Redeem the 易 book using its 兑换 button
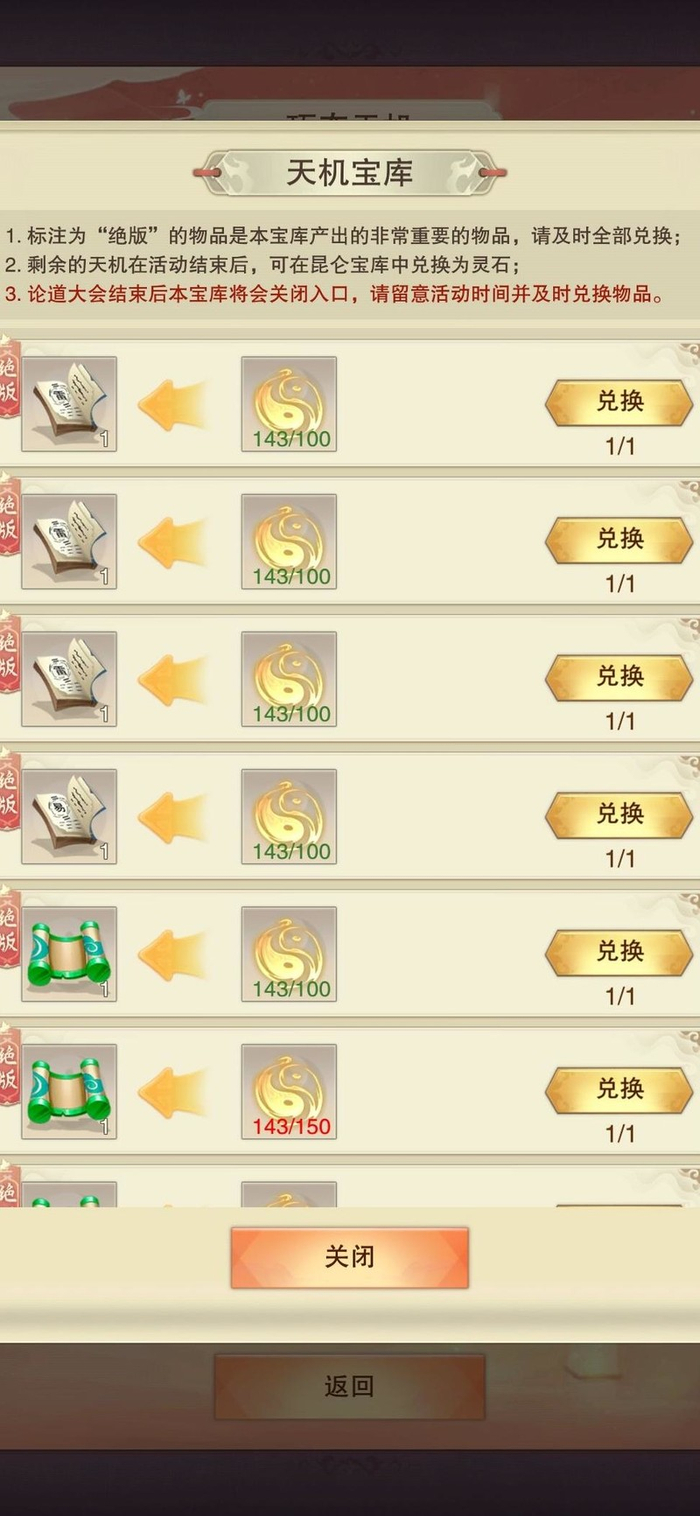This screenshot has height=1516, width=700. [619, 815]
